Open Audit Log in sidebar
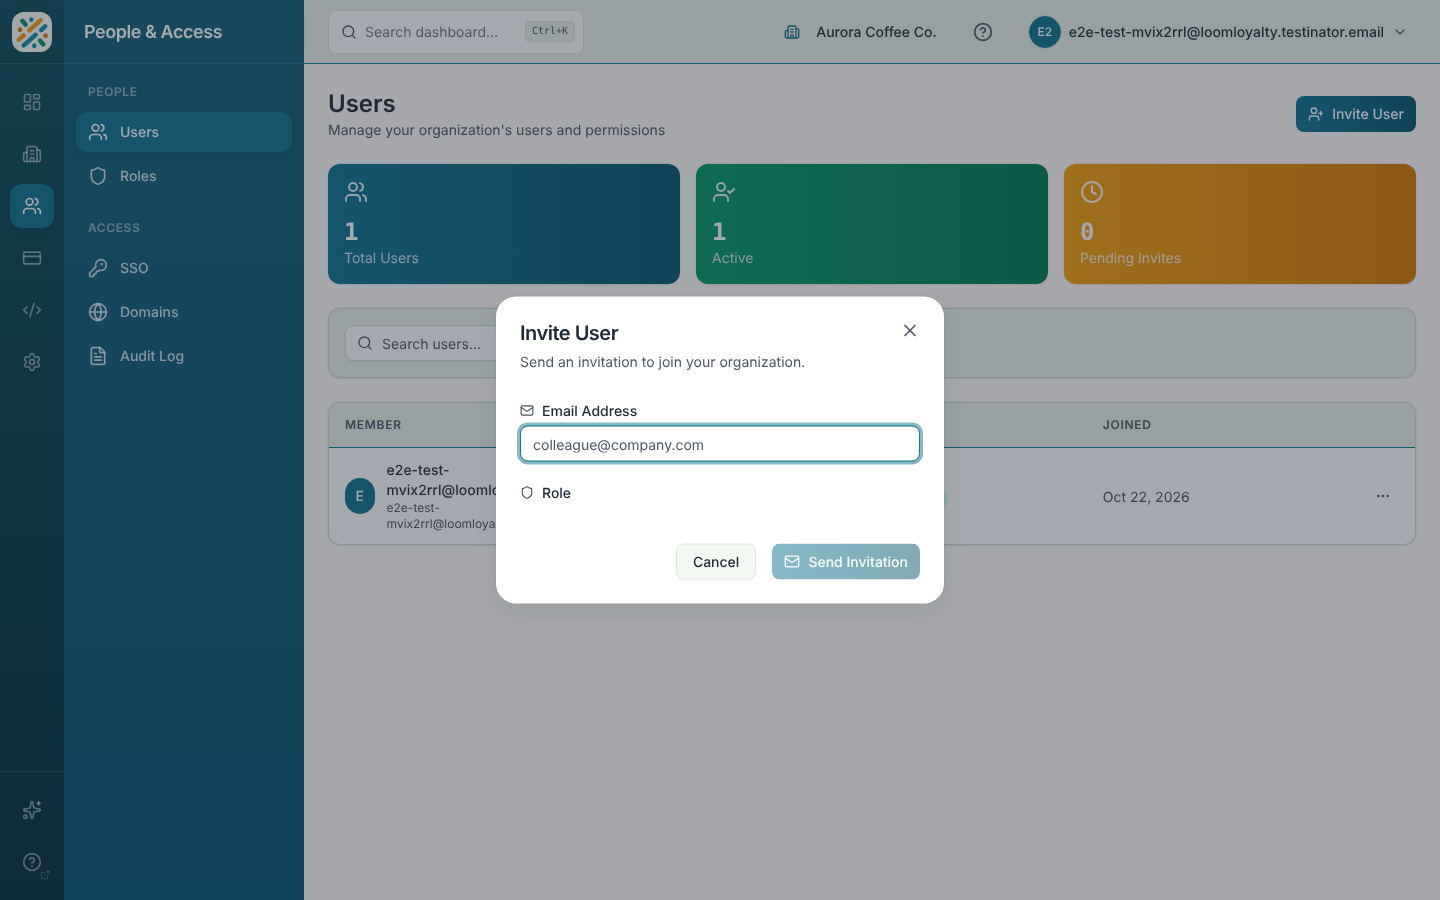Screen dimensions: 1440x900 pyautogui.click(x=184, y=356)
